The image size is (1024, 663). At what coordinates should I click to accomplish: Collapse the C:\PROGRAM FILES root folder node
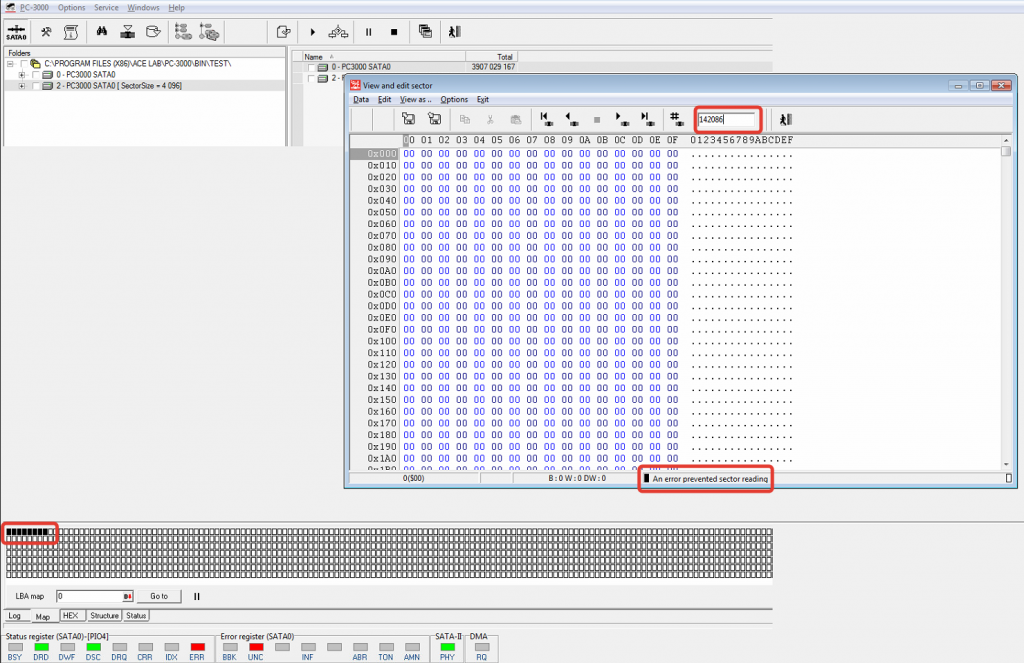click(x=9, y=64)
